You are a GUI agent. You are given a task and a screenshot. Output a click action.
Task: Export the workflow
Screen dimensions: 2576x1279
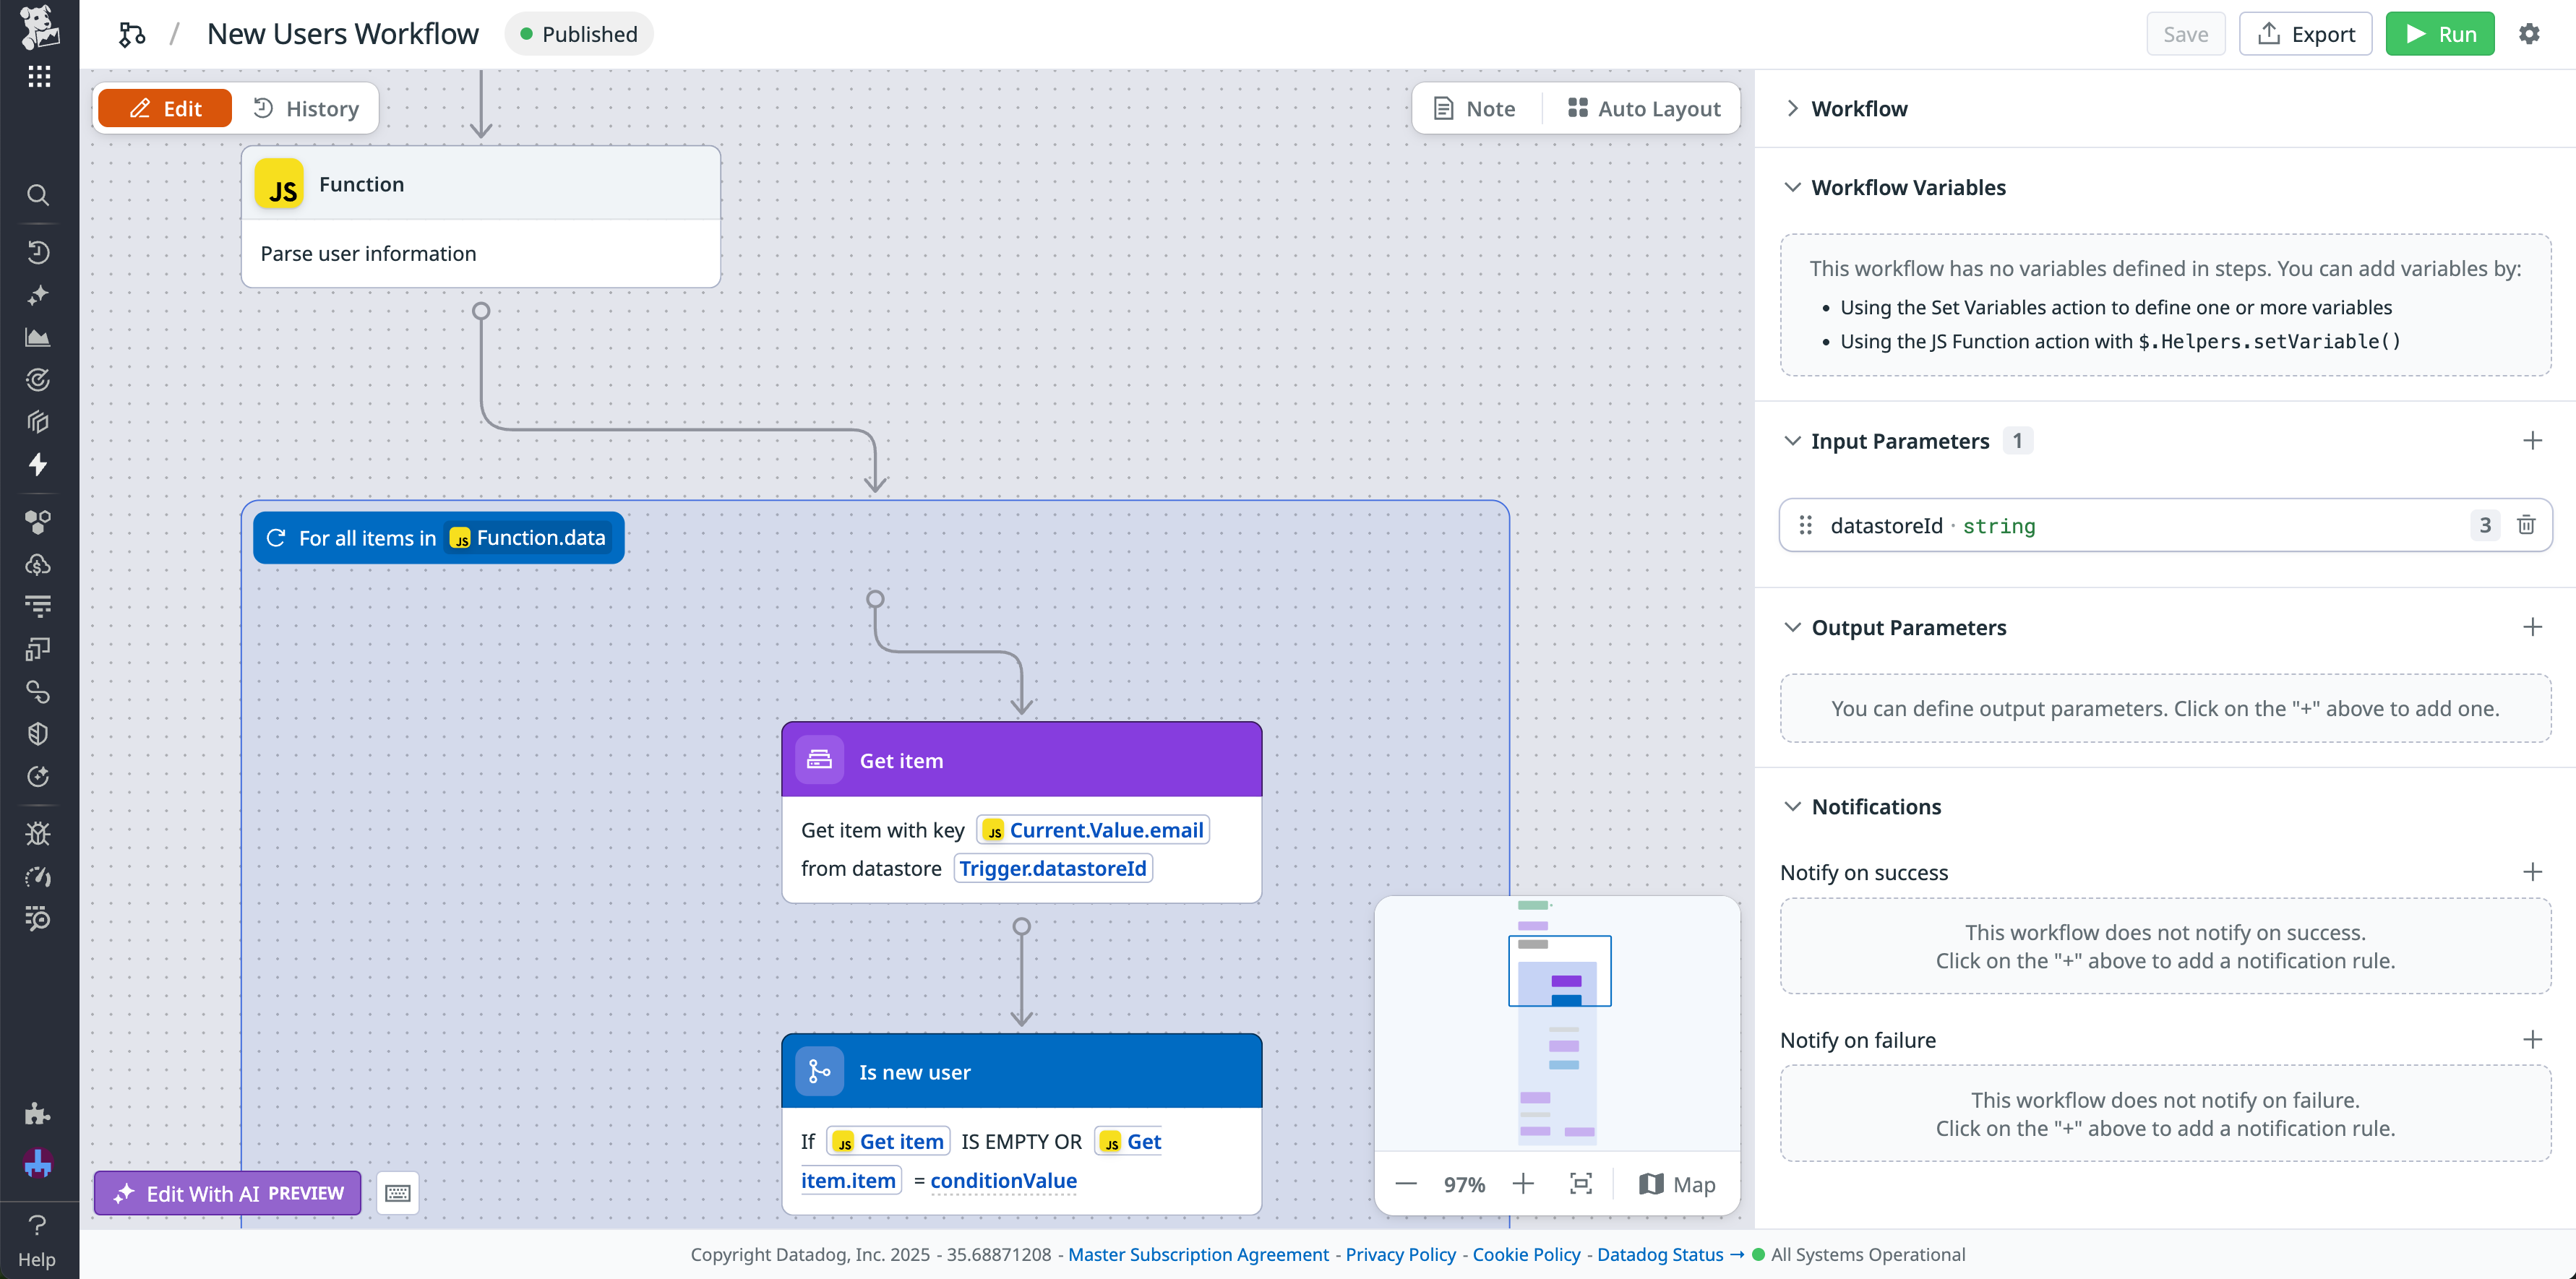(2306, 33)
